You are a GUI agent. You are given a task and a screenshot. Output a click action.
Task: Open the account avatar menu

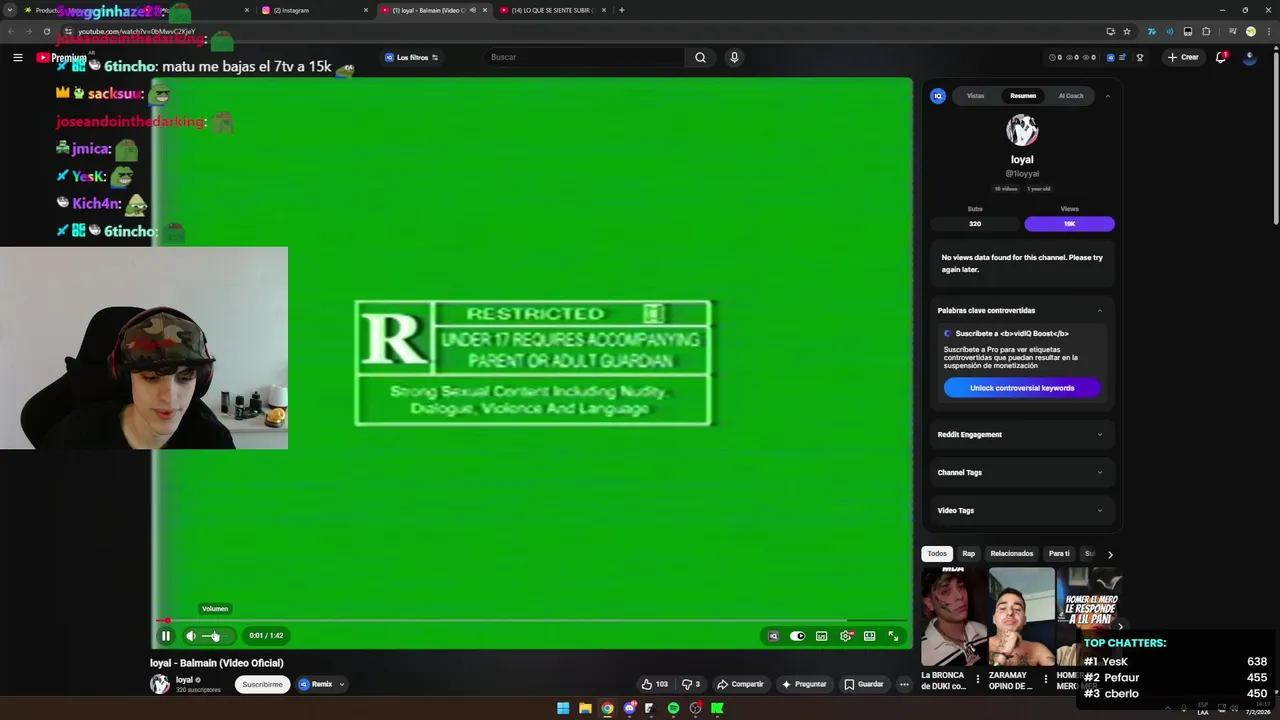pyautogui.click(x=1249, y=57)
